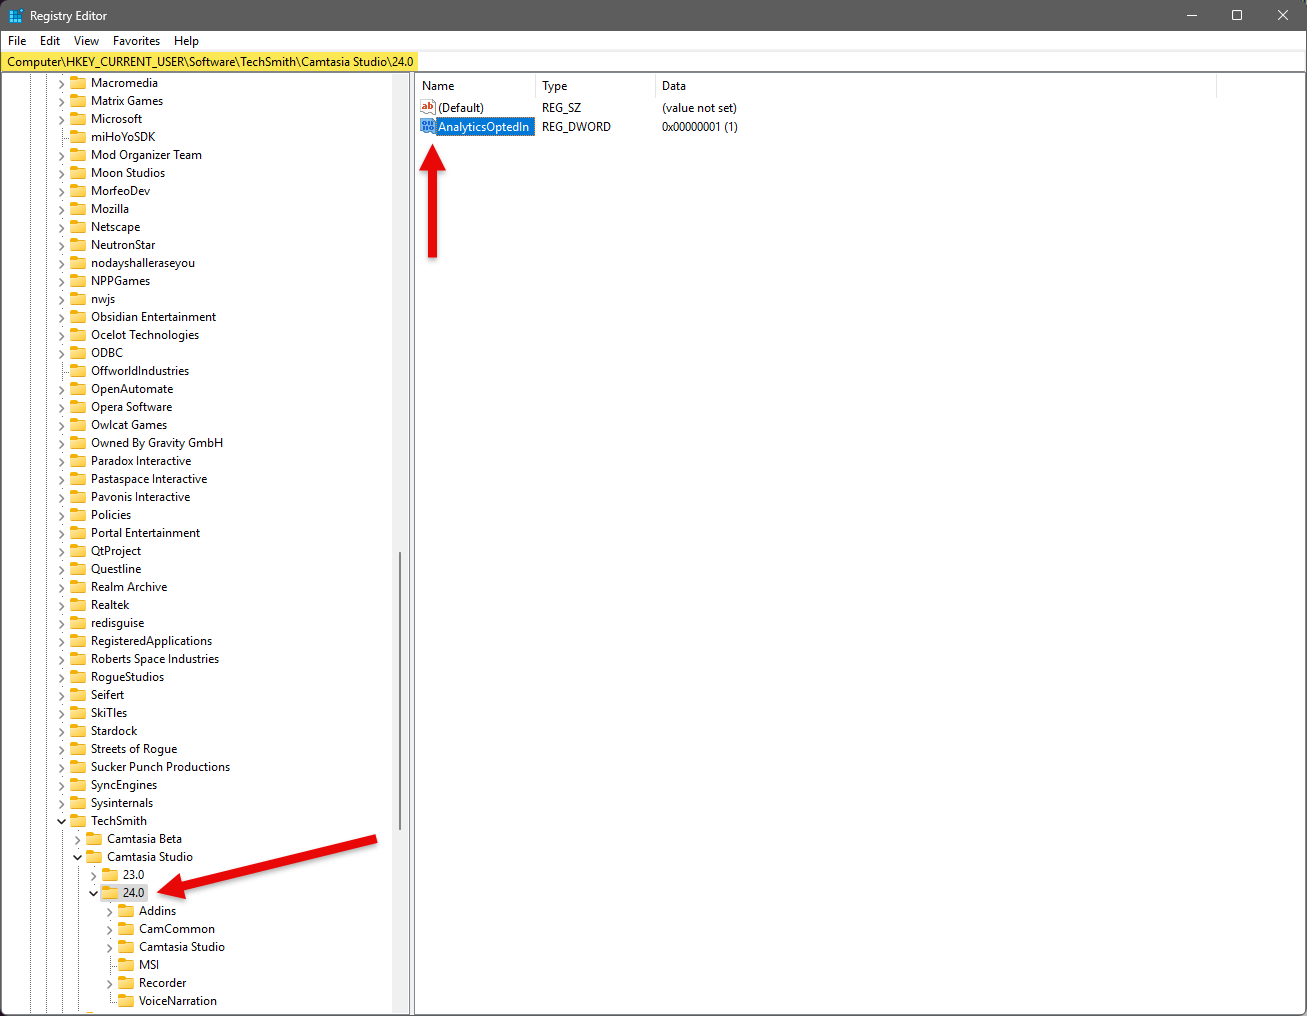Image resolution: width=1307 pixels, height=1016 pixels.
Task: Open the Favorites menu
Action: pos(136,41)
